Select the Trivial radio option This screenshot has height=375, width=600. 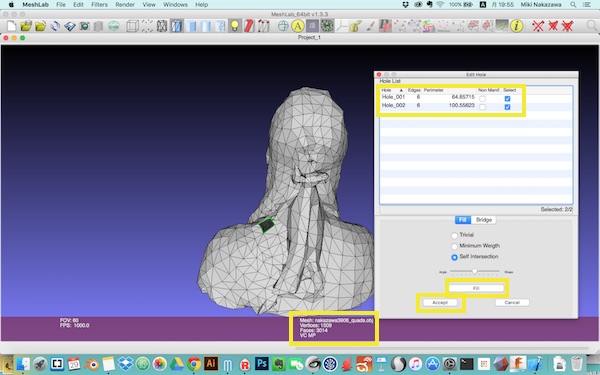point(454,235)
